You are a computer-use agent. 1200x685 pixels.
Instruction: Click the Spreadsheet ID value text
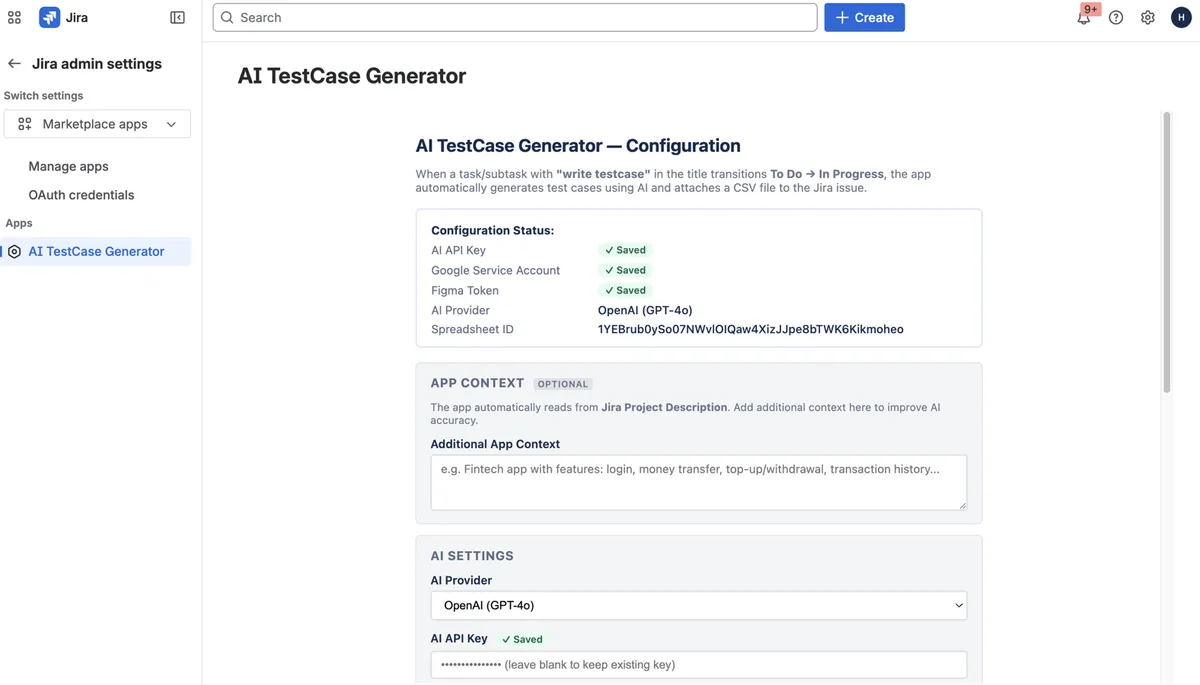pyautogui.click(x=750, y=329)
